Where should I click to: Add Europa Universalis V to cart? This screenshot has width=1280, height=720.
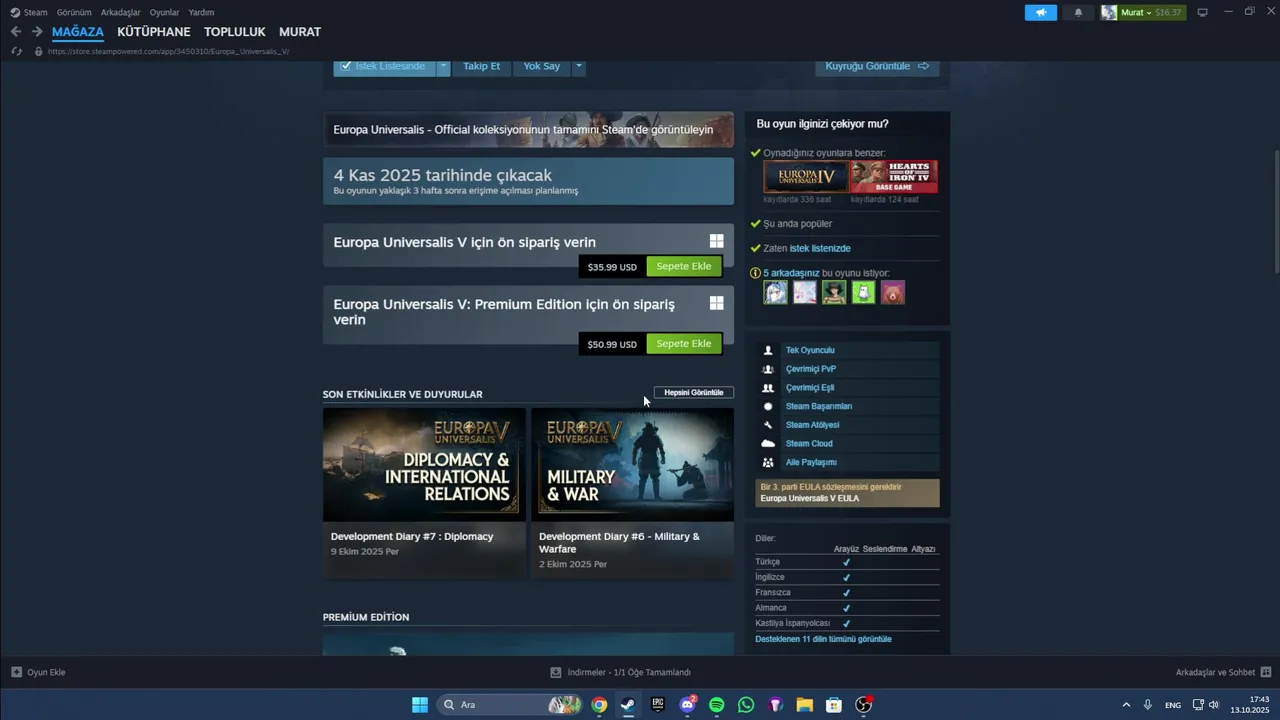coord(684,266)
